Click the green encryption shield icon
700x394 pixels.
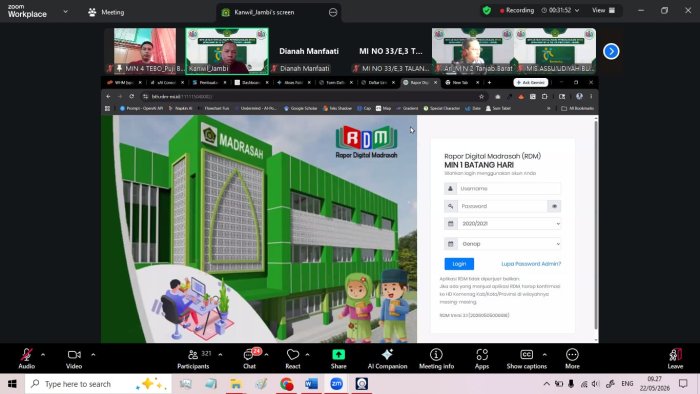(487, 10)
